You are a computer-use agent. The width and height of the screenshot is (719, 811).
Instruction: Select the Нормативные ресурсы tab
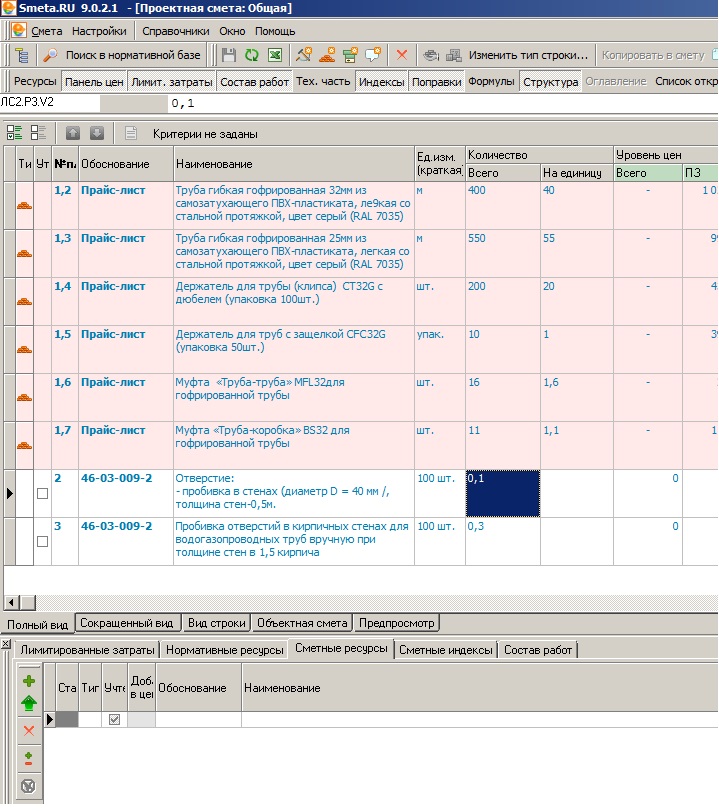(x=224, y=650)
